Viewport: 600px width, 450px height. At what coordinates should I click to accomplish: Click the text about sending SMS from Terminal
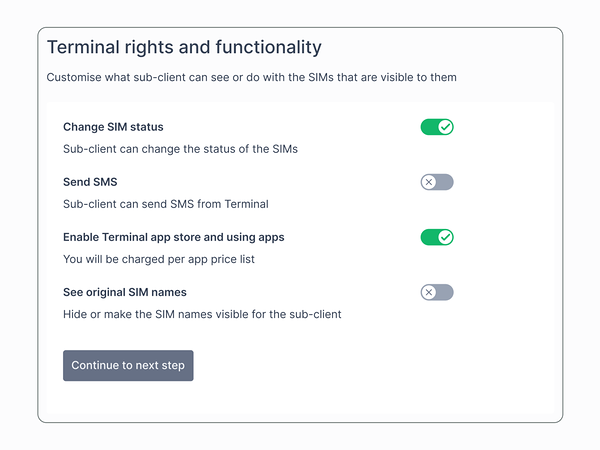pos(165,204)
